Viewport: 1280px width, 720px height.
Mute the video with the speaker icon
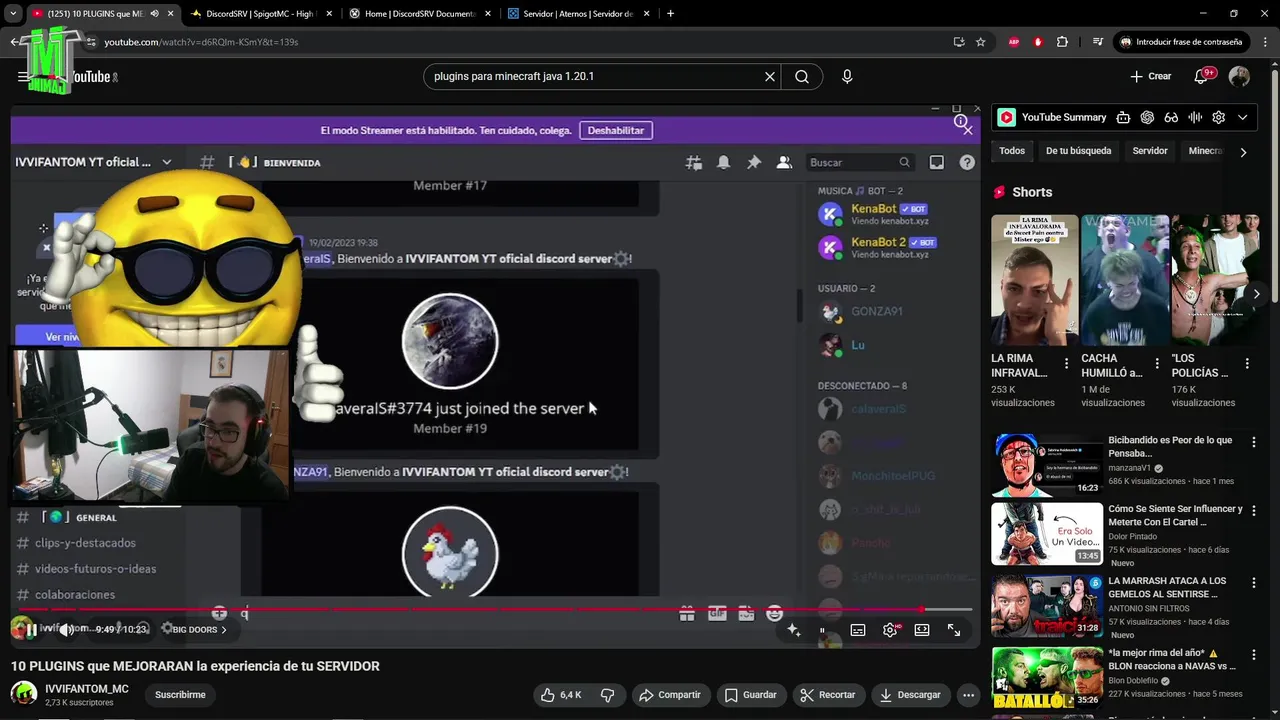pyautogui.click(x=66, y=629)
